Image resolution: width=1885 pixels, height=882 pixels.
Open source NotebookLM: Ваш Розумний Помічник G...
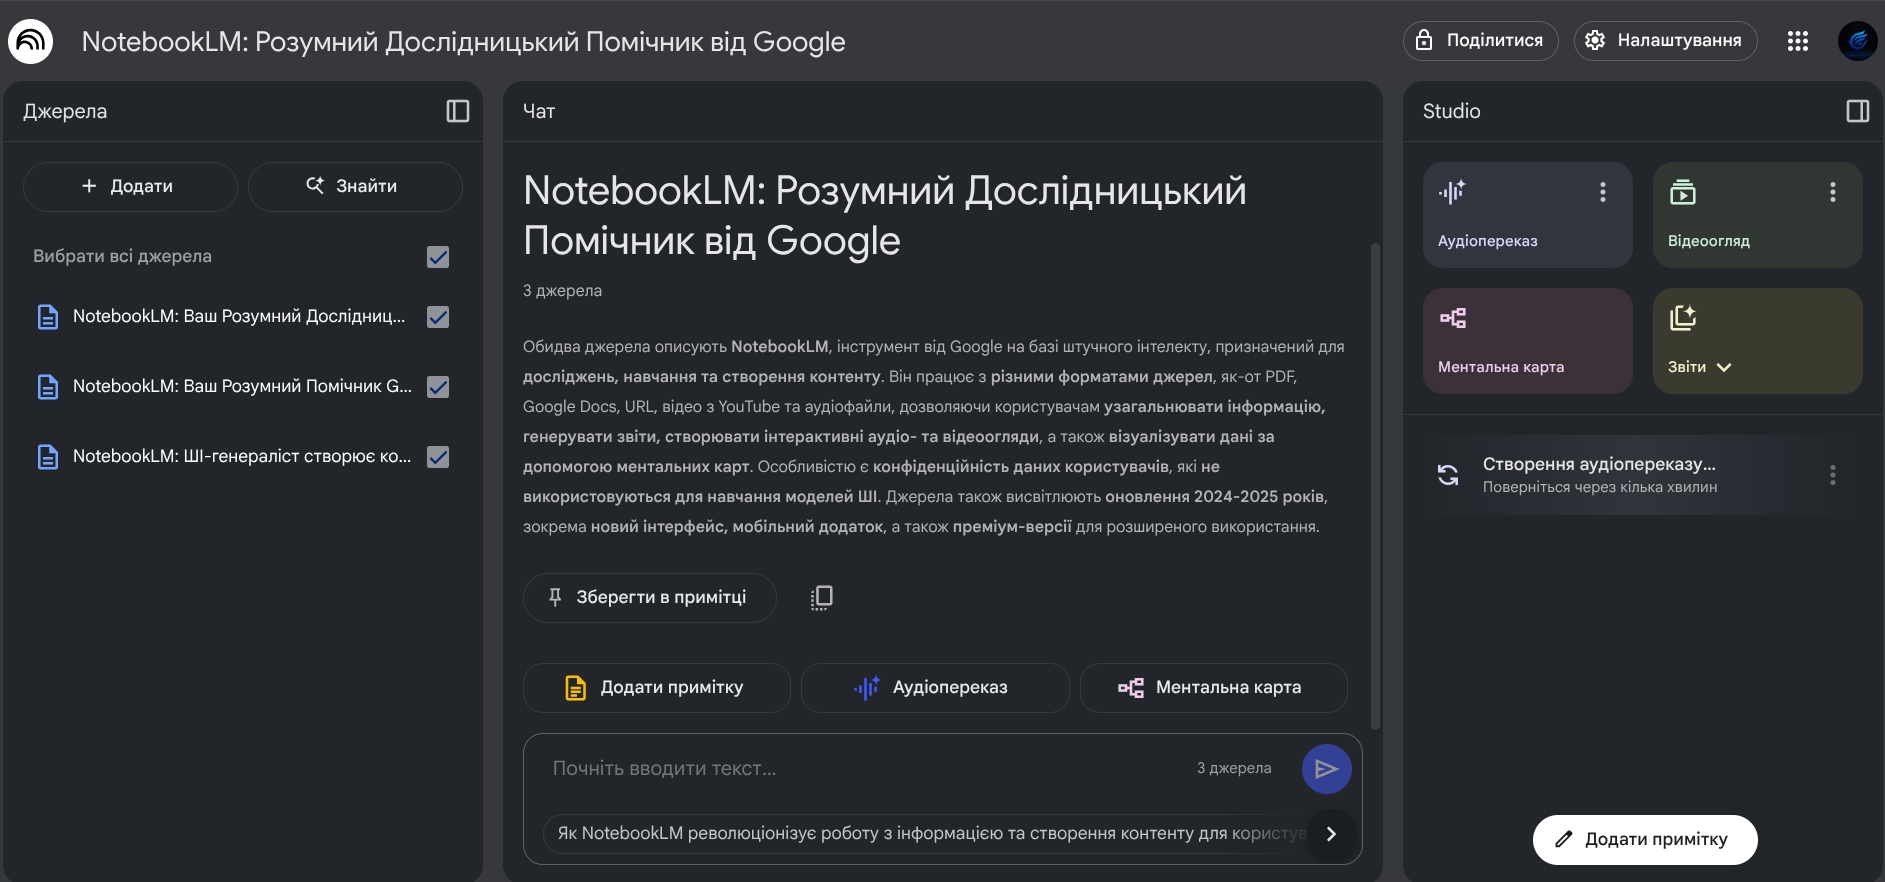(x=242, y=387)
